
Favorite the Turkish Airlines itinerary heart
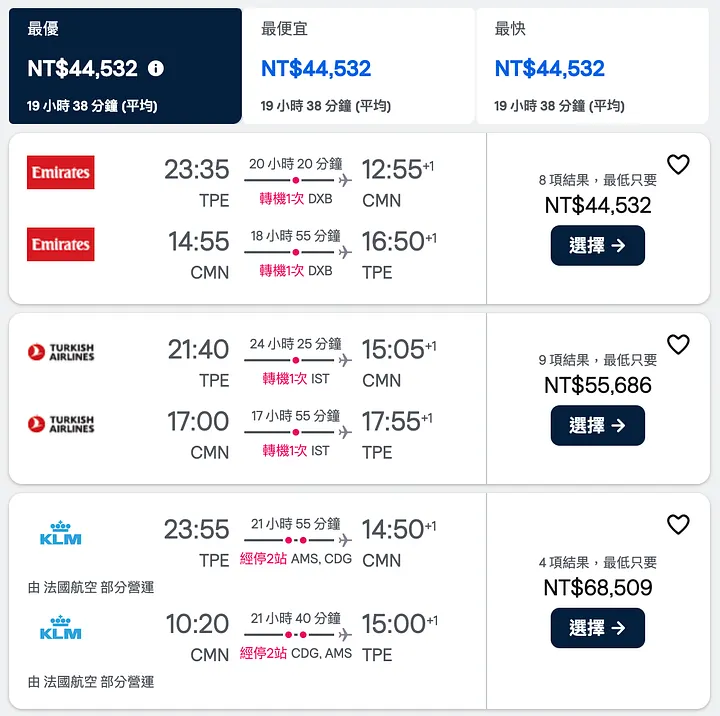[678, 345]
